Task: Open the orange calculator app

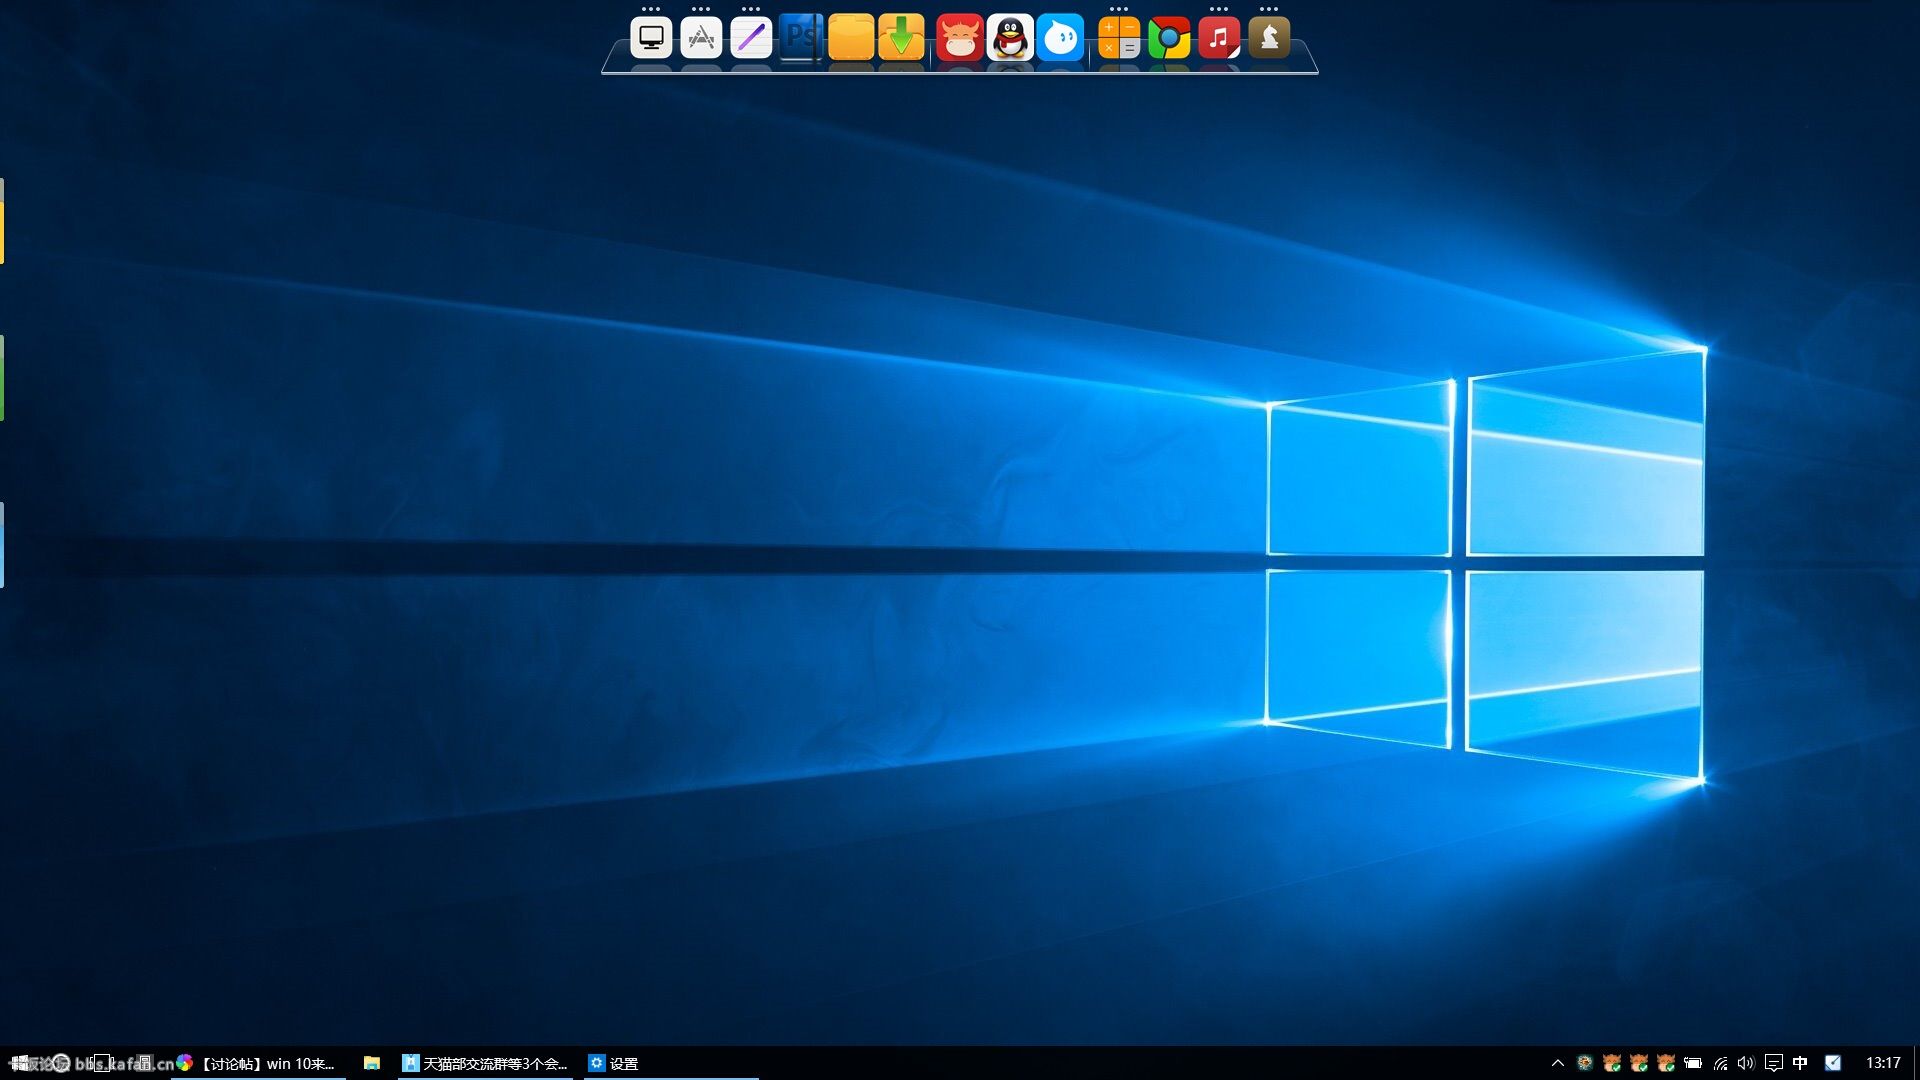Action: click(x=1119, y=38)
